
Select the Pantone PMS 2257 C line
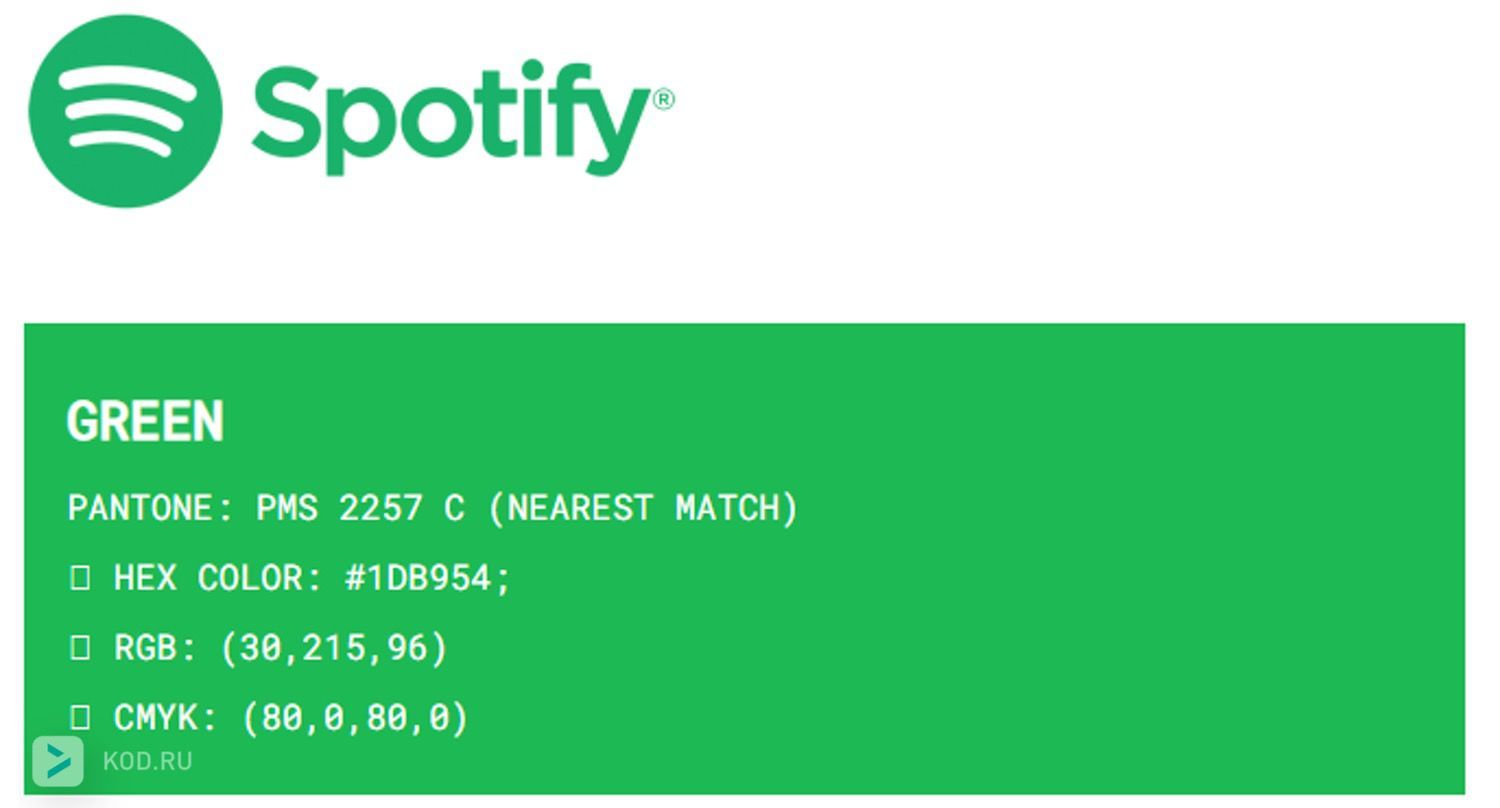pos(433,508)
